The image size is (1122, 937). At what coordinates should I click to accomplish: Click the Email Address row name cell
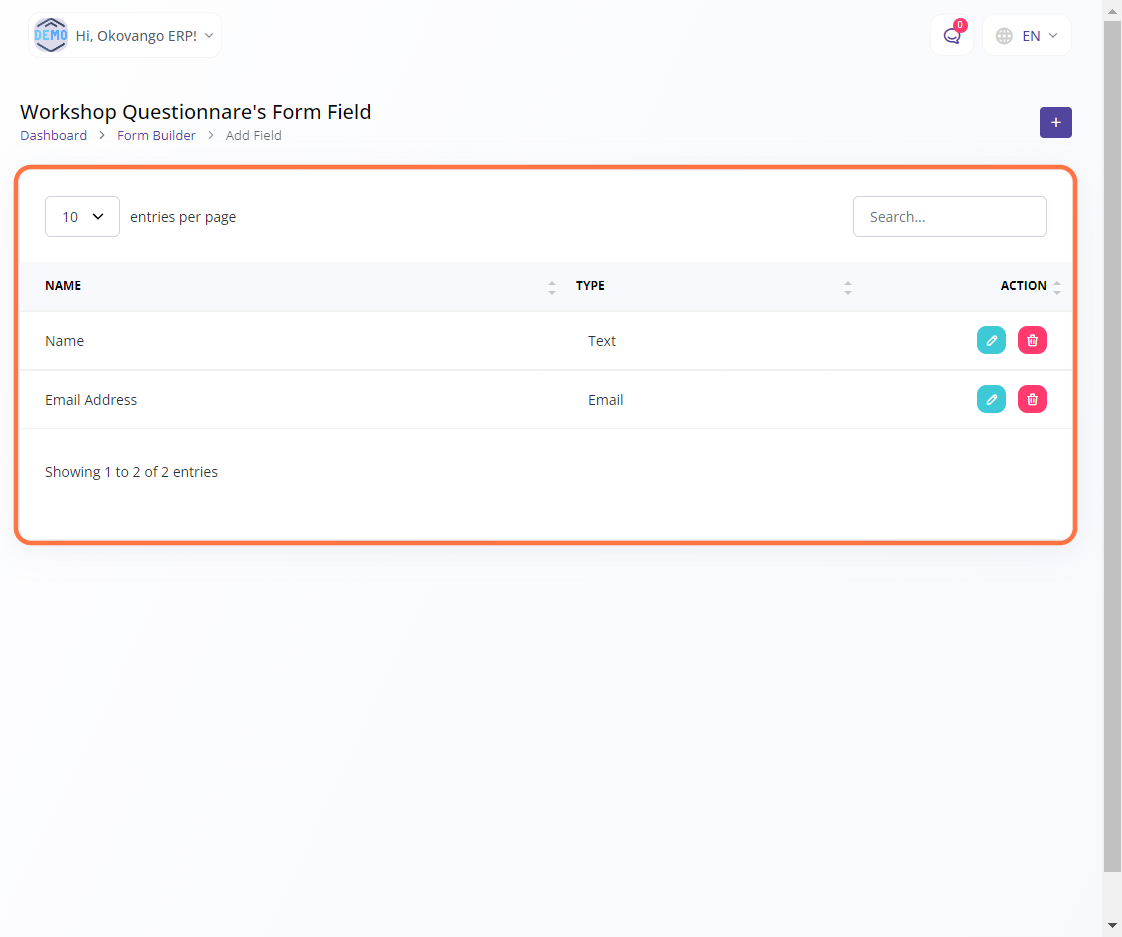point(91,400)
